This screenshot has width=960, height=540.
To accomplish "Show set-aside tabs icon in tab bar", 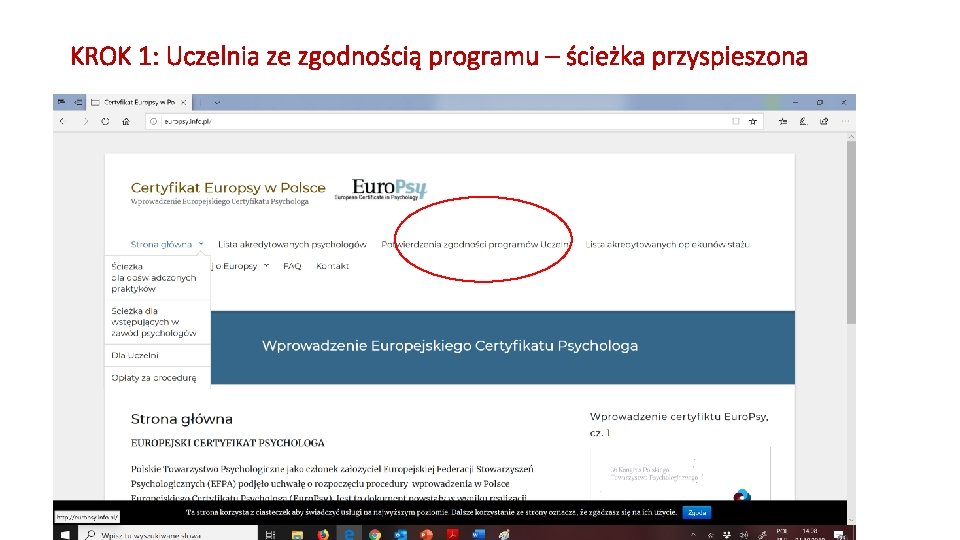I will tap(61, 102).
